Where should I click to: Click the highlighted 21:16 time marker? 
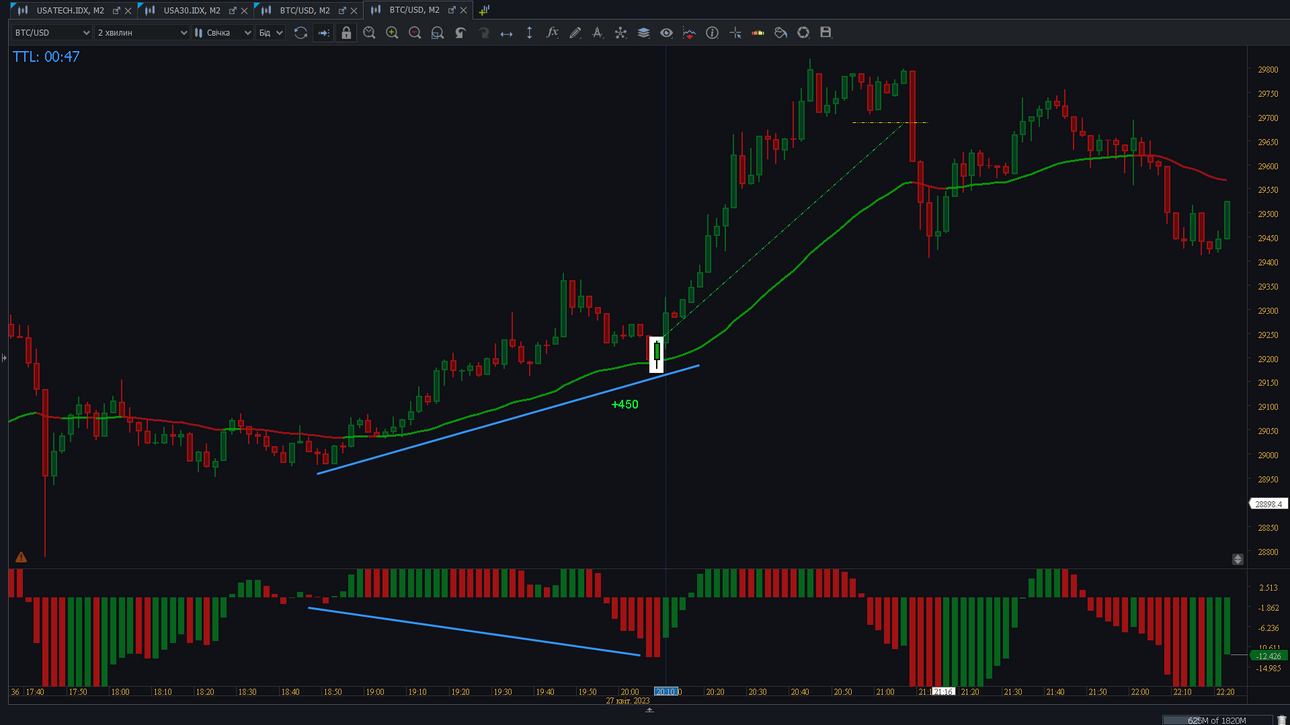pos(943,691)
